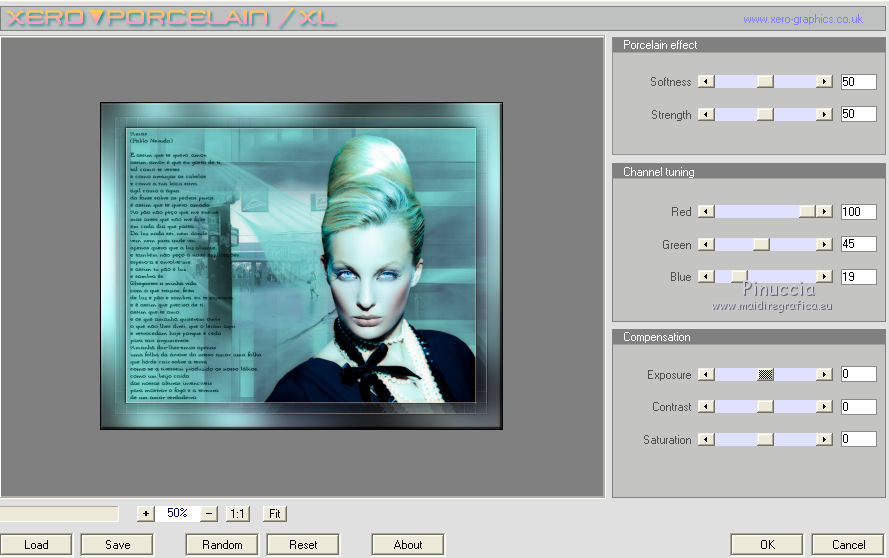Click the Saturation left arrow
The width and height of the screenshot is (889, 558).
click(x=706, y=439)
